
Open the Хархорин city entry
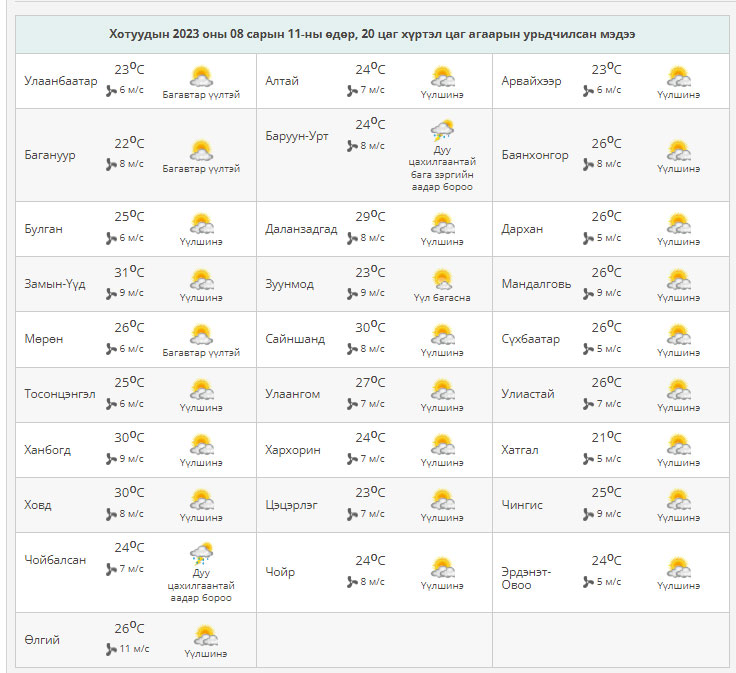pos(293,450)
